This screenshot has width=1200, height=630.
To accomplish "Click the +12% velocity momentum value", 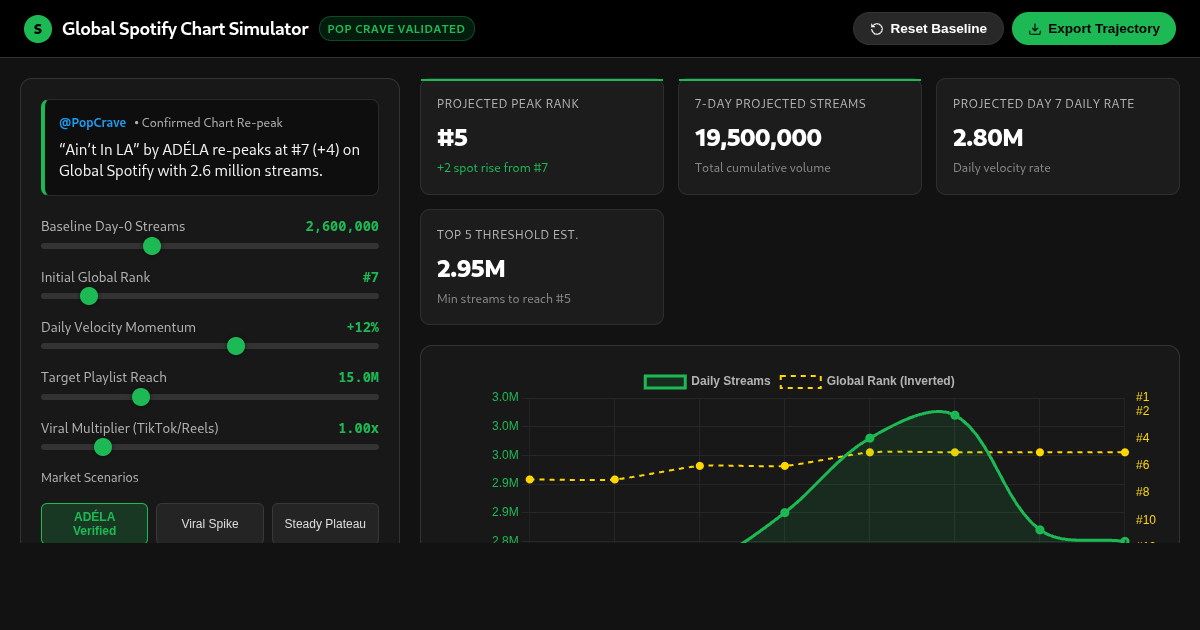I will click(362, 327).
